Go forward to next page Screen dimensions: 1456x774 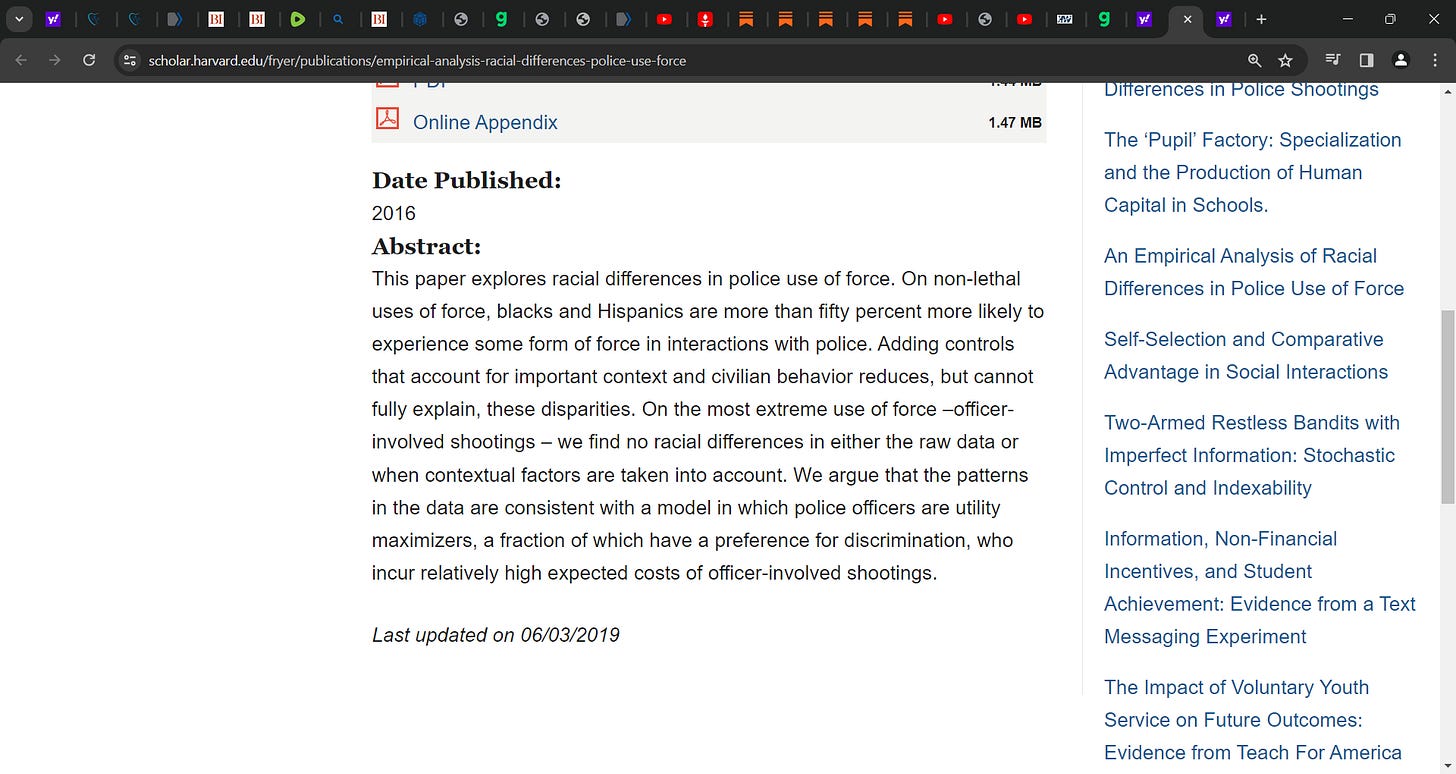coord(55,60)
